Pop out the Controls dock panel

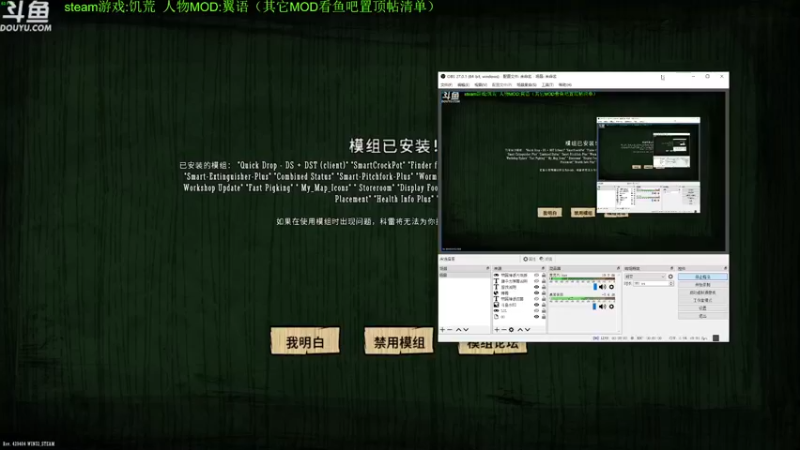725,268
